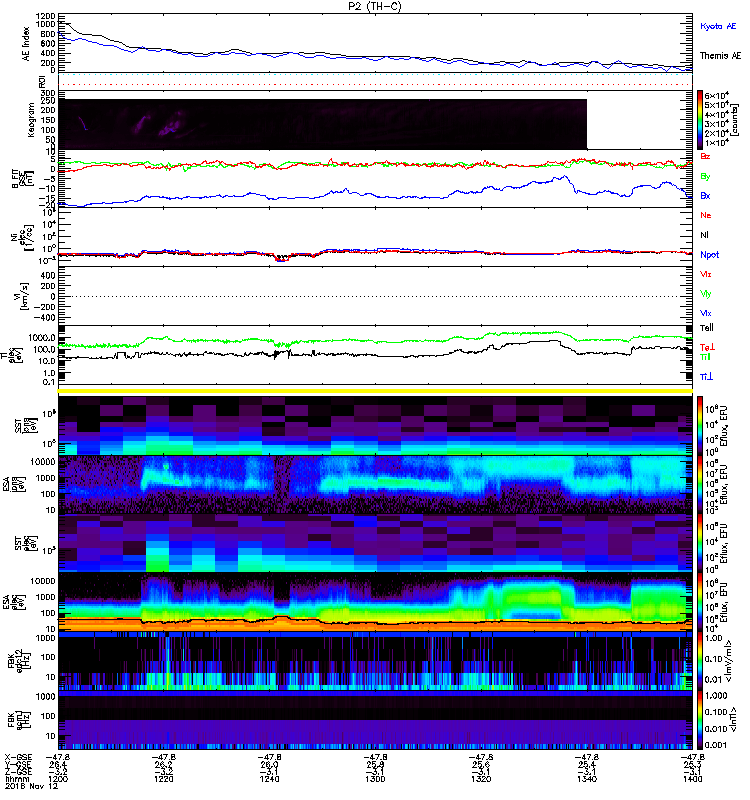750x800 pixels.
Task: Click the blue Bx legend label
Action: [705, 196]
